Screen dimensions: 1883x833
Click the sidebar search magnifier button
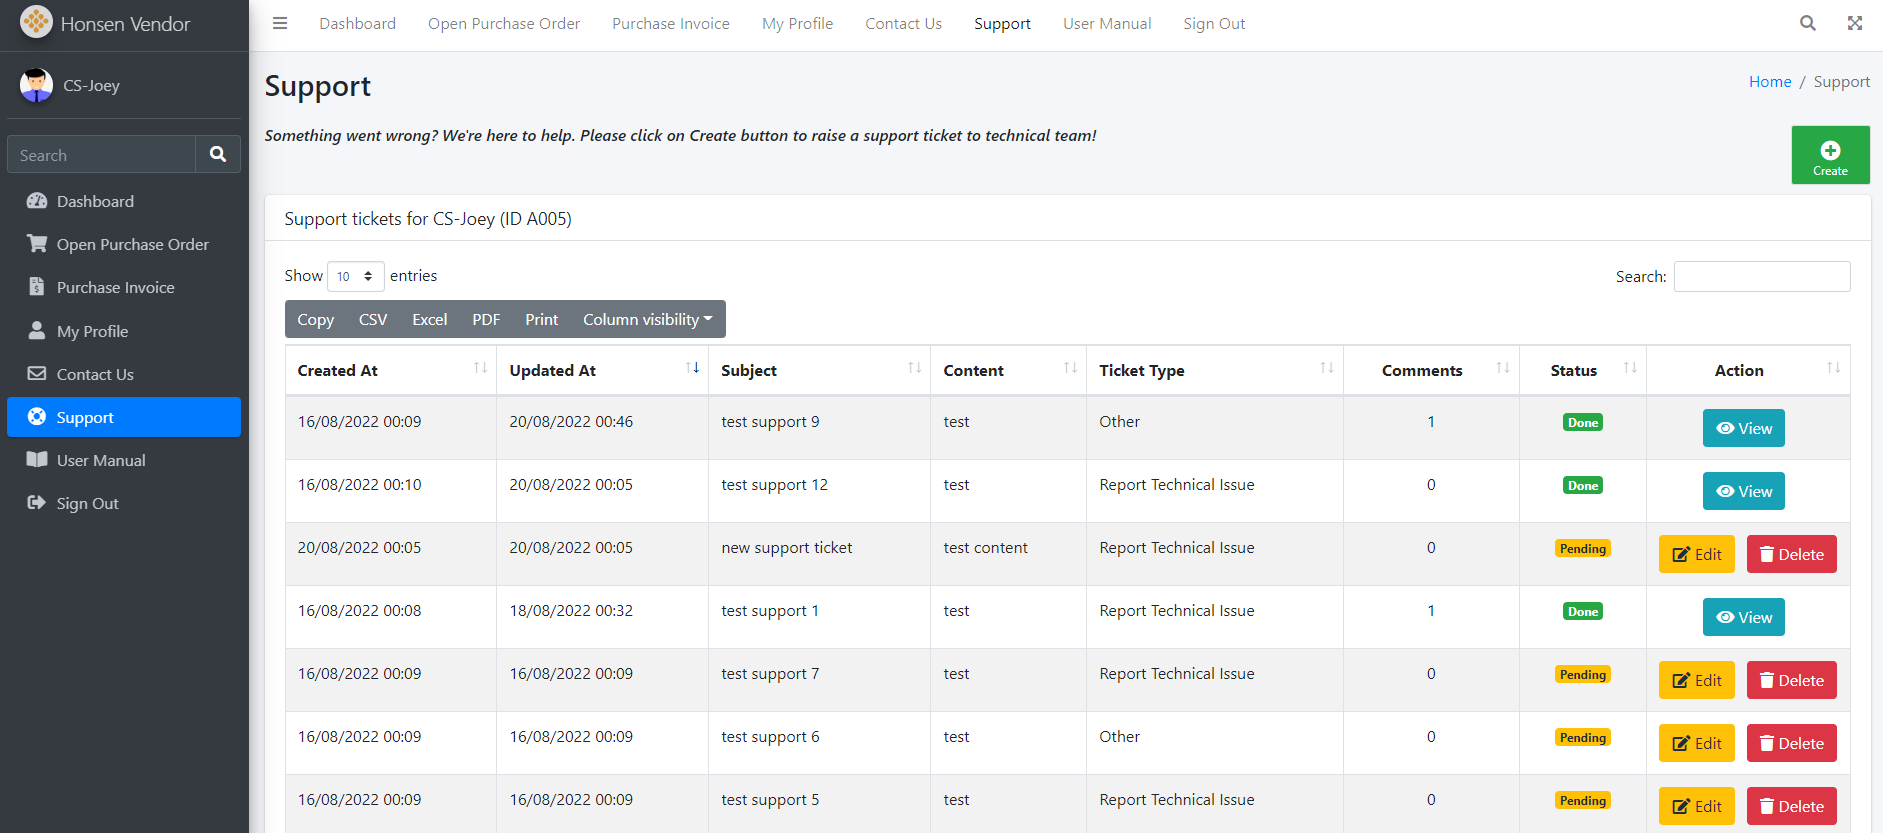pyautogui.click(x=218, y=155)
